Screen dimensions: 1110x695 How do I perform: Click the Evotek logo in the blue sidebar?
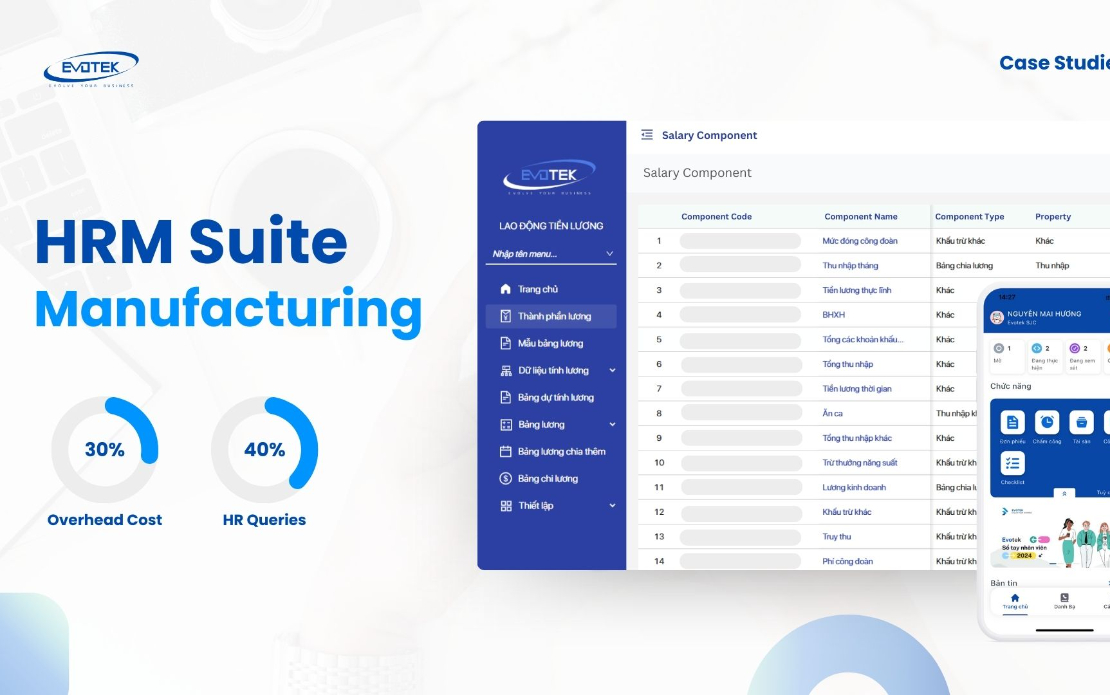(549, 177)
